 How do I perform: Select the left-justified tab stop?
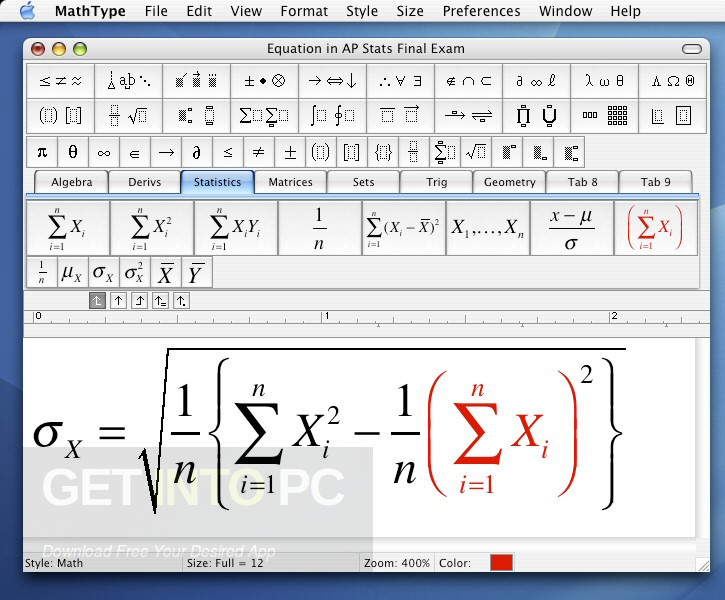(x=97, y=301)
